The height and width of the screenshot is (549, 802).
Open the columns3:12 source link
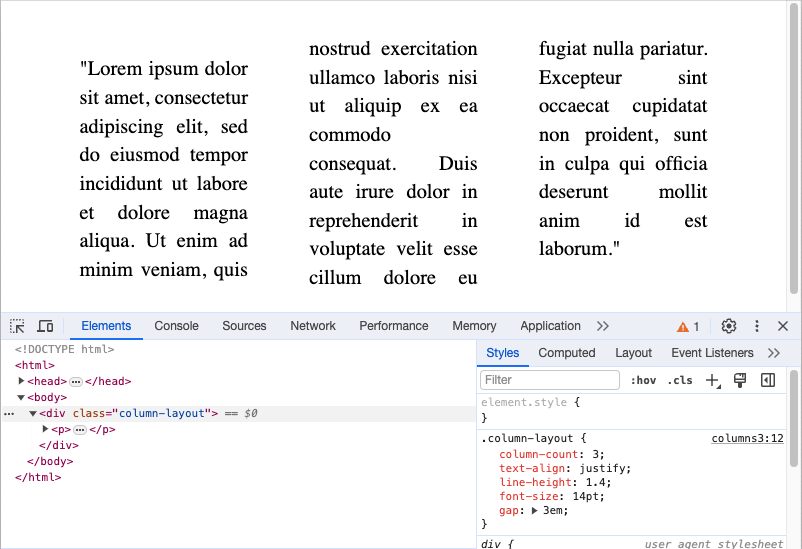(x=747, y=439)
